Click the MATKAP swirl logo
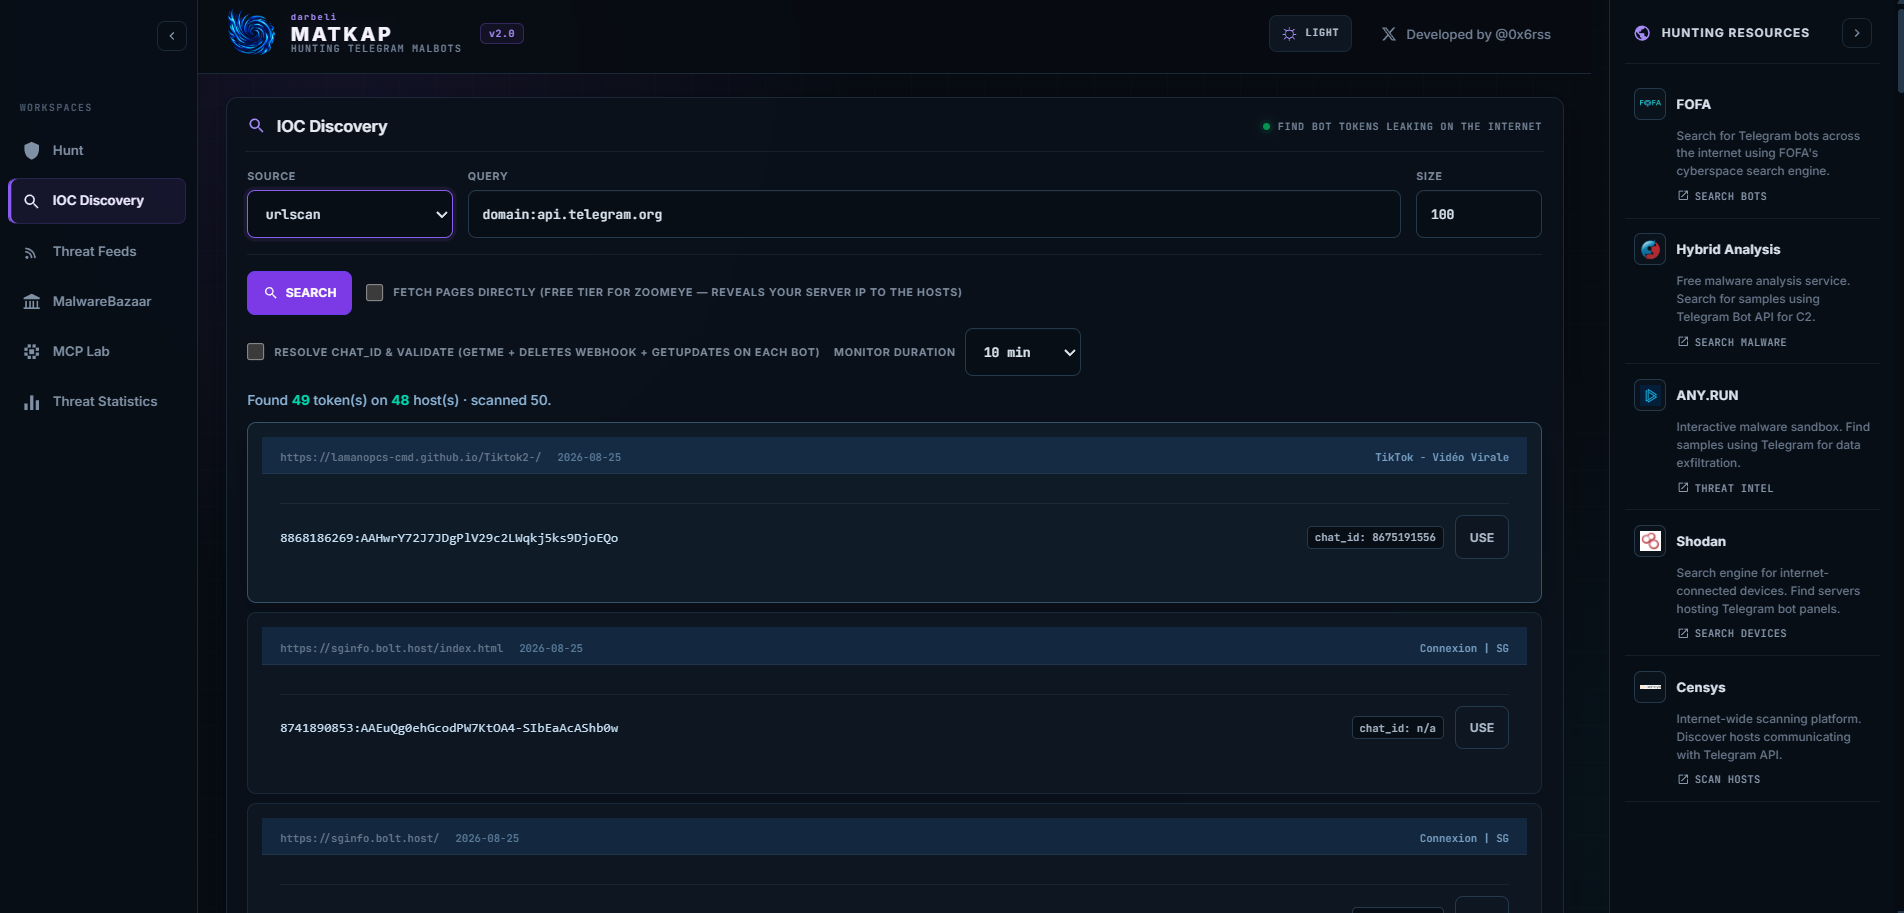 coord(251,33)
